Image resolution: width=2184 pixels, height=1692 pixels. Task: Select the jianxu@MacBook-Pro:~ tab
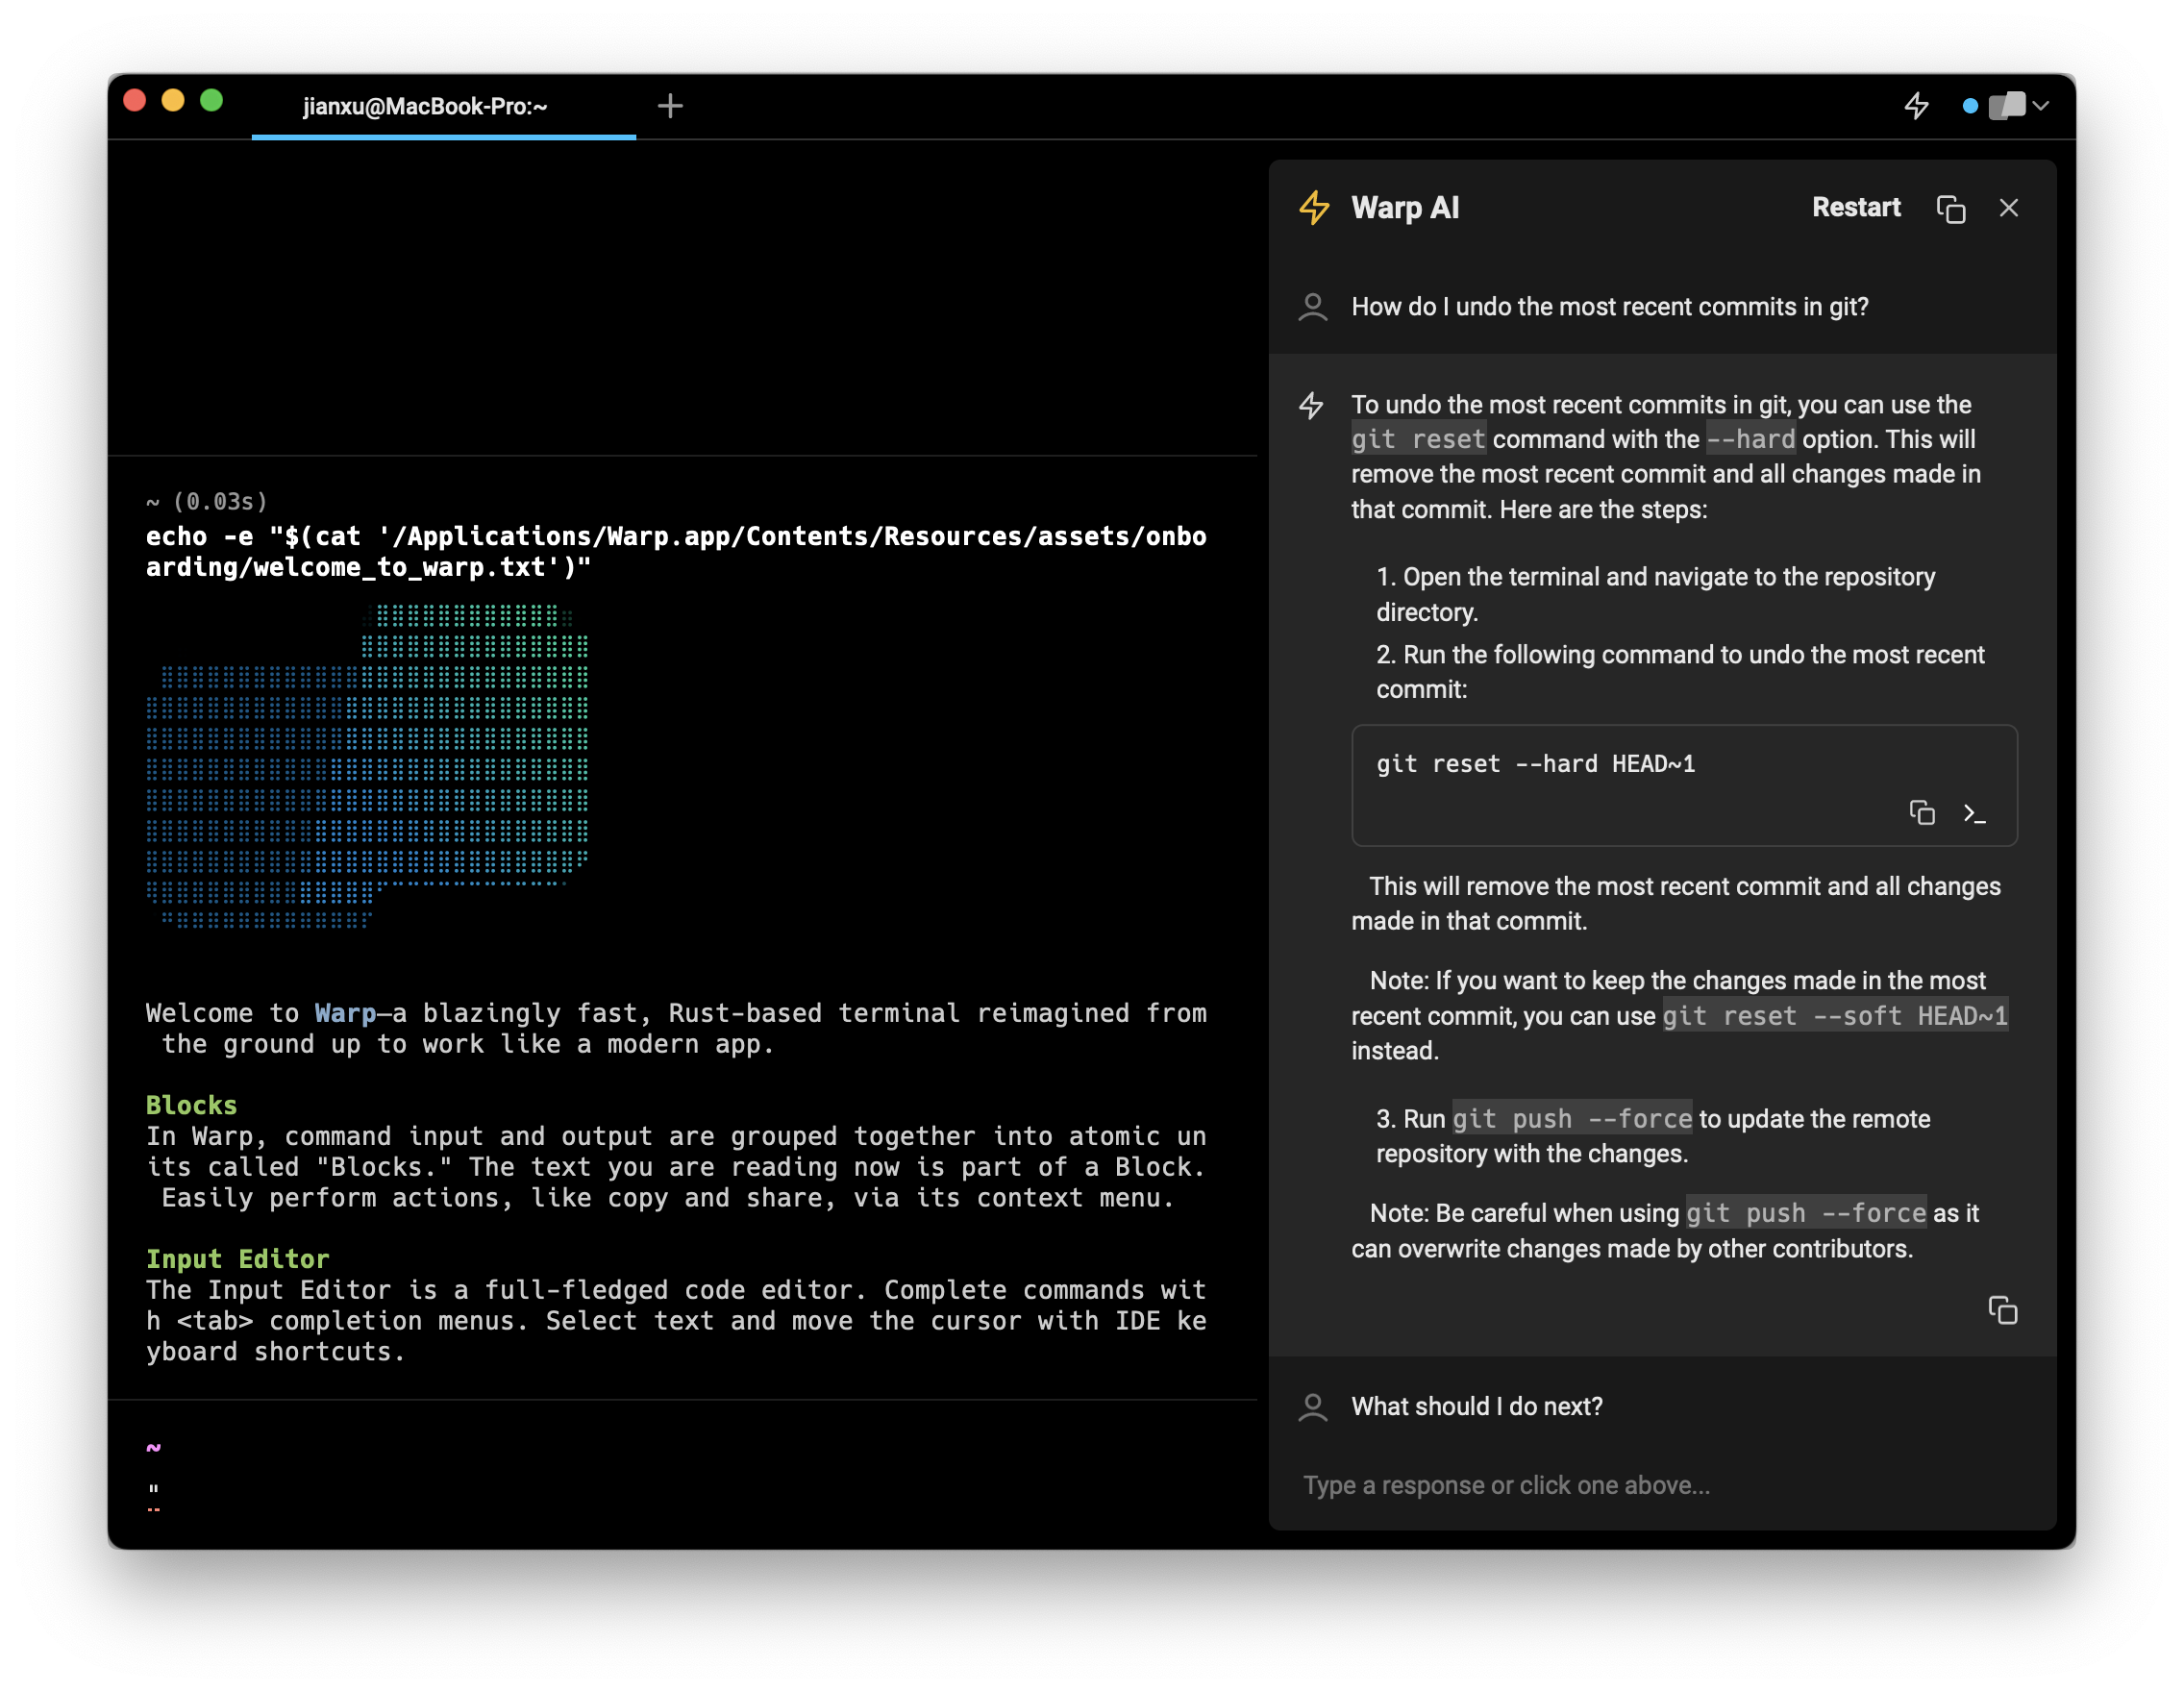coord(425,106)
